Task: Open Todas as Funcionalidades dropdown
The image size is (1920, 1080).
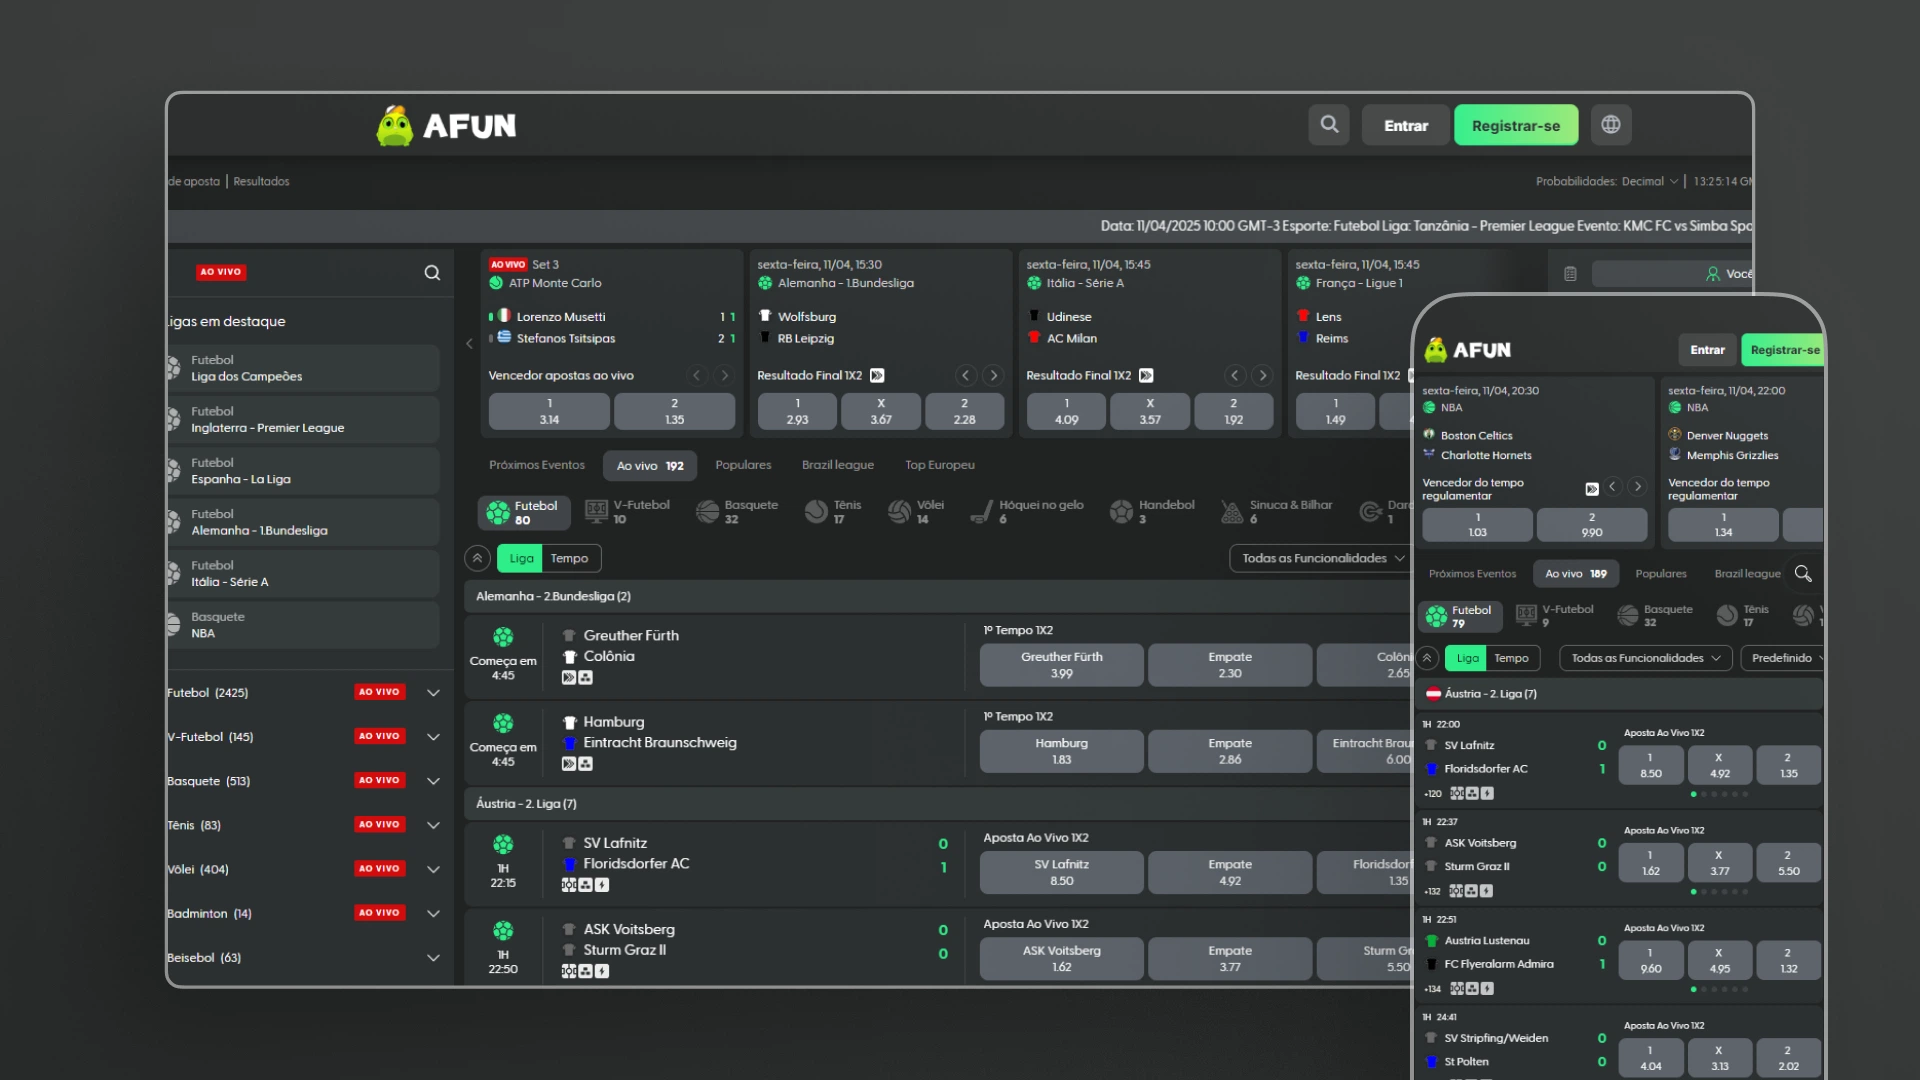Action: pos(1321,558)
